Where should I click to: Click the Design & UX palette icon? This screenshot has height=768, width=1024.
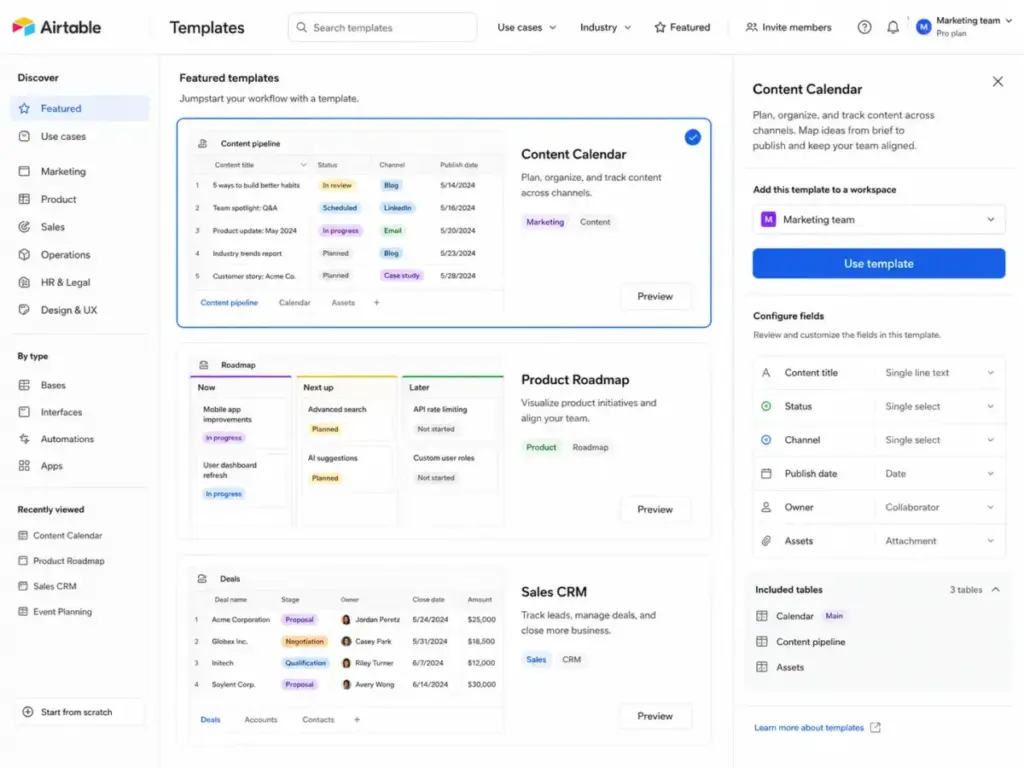(x=24, y=310)
